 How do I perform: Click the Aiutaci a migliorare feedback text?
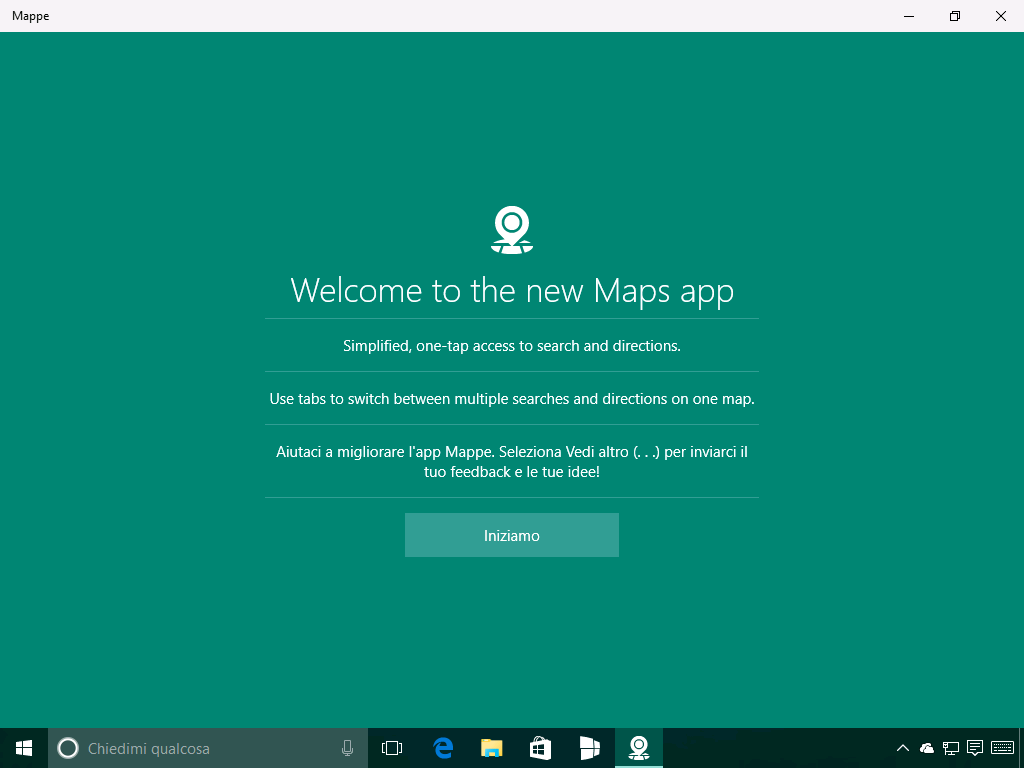click(512, 462)
